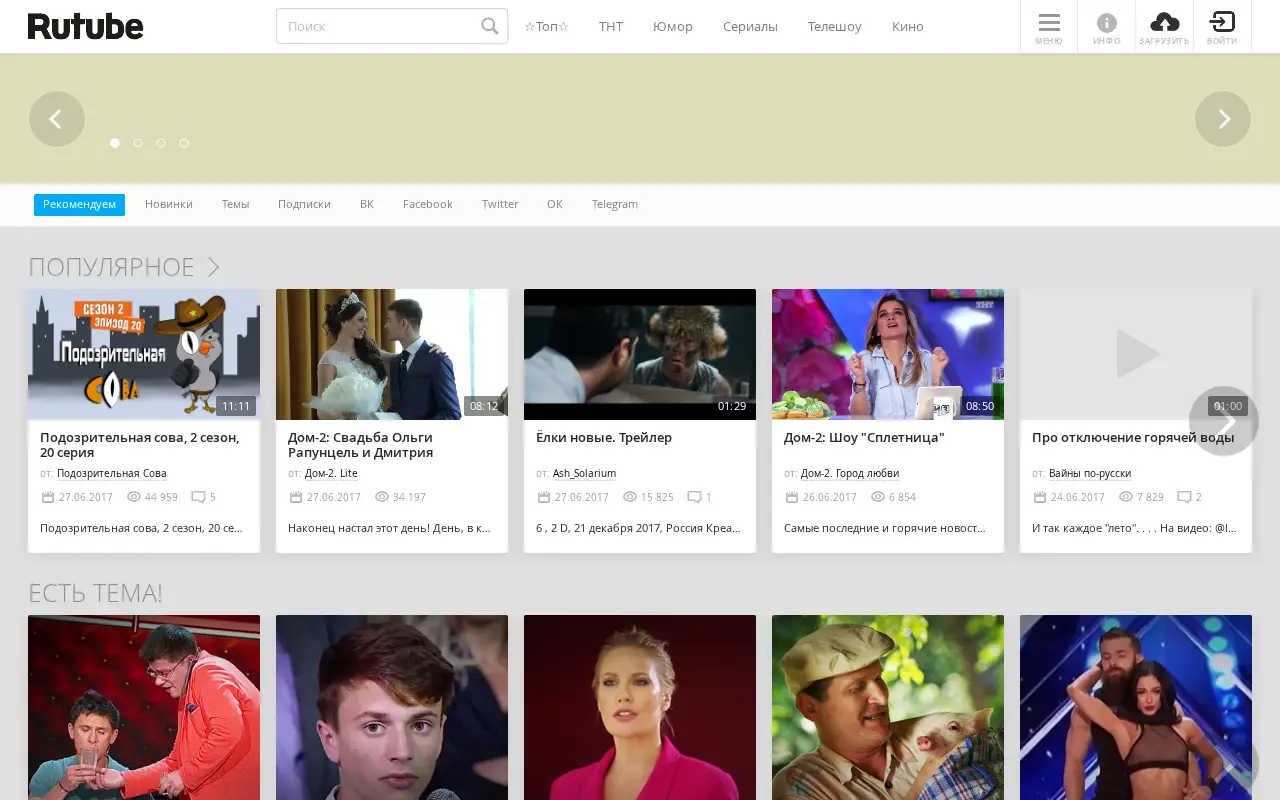Click comment icon on Ёлки новые card
This screenshot has height=800, width=1280.
(x=694, y=497)
